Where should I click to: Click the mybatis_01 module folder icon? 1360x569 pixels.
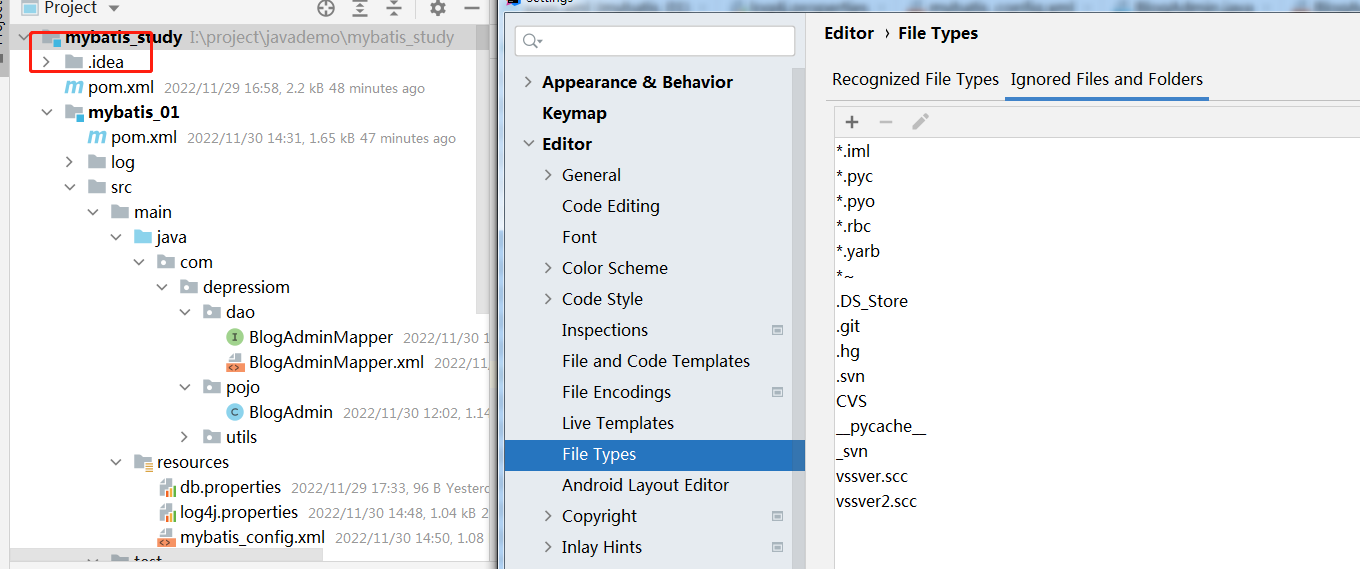tap(74, 112)
